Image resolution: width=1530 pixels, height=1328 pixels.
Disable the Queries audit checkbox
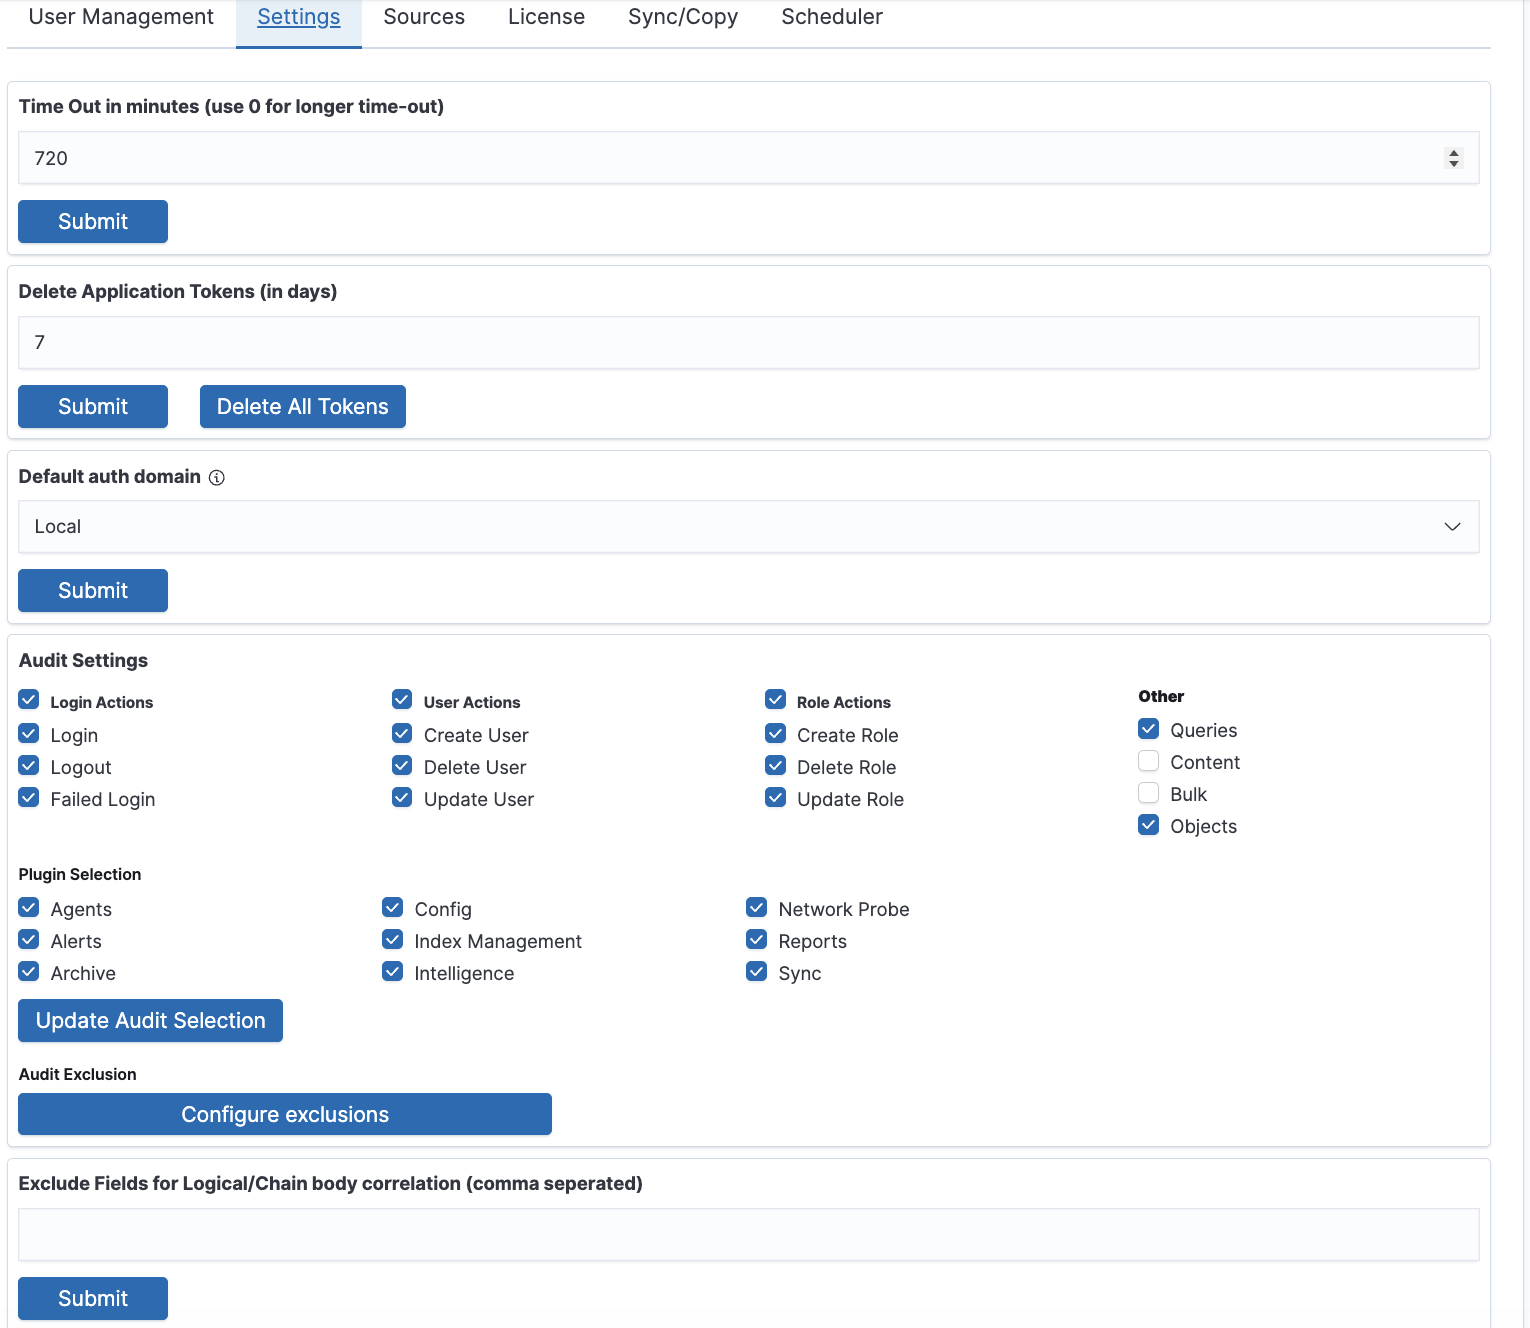coord(1149,729)
